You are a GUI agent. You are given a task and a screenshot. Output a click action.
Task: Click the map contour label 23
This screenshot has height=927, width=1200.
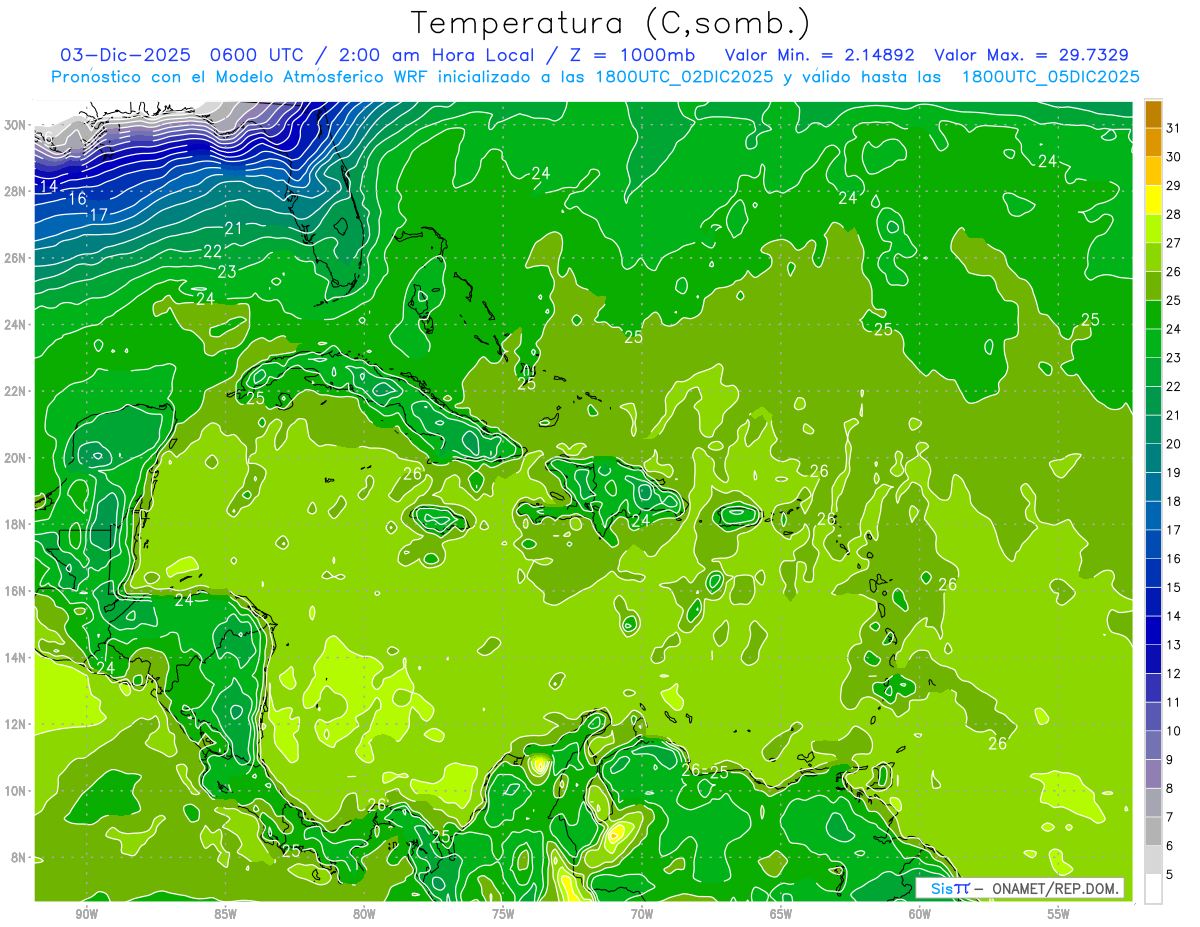click(227, 272)
